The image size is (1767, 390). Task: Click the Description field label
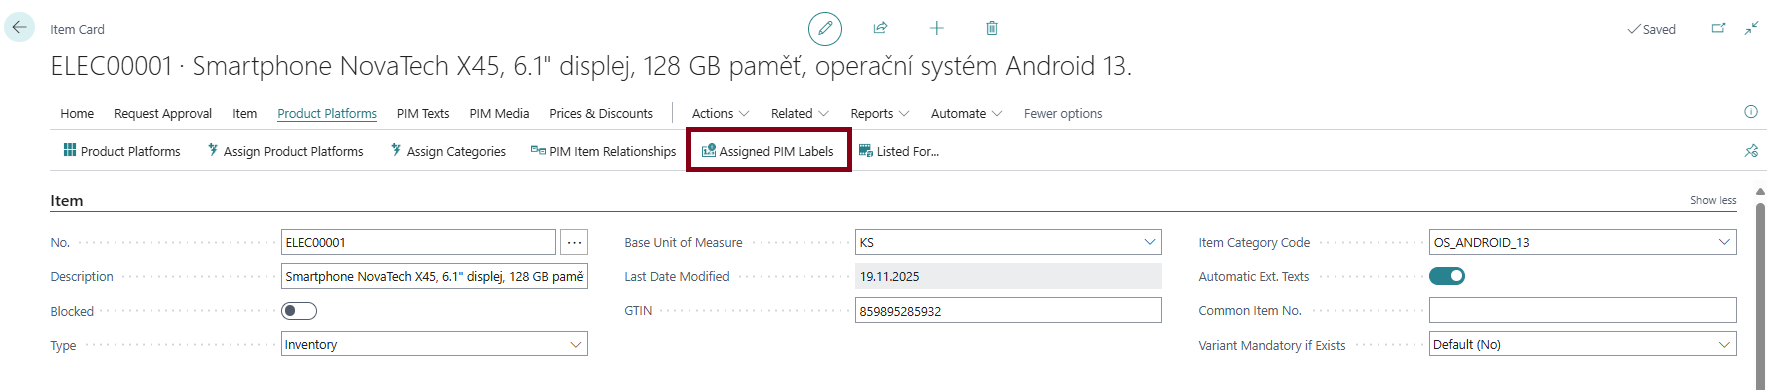[82, 276]
